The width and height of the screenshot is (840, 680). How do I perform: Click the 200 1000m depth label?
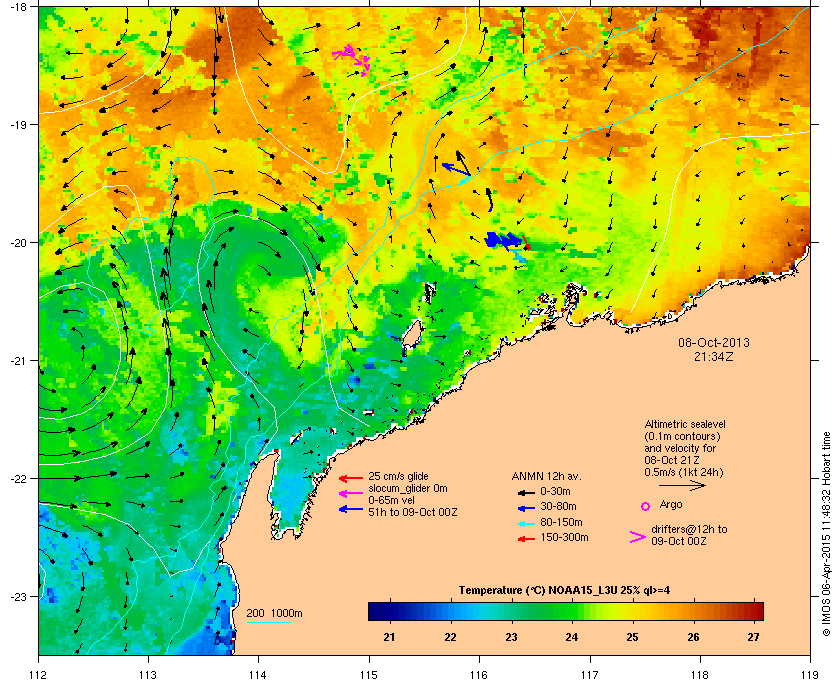point(274,613)
